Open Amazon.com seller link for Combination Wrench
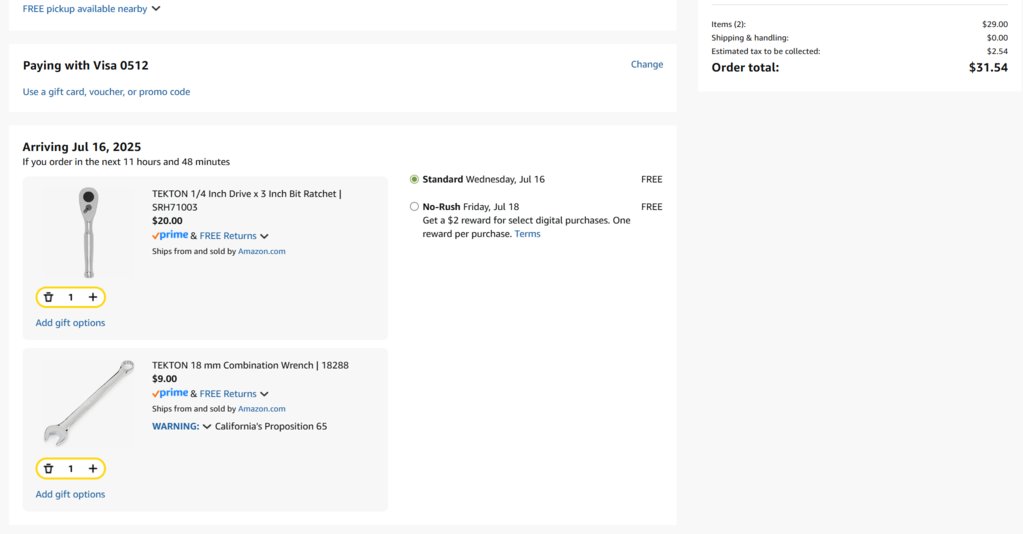1023x534 pixels. (262, 409)
